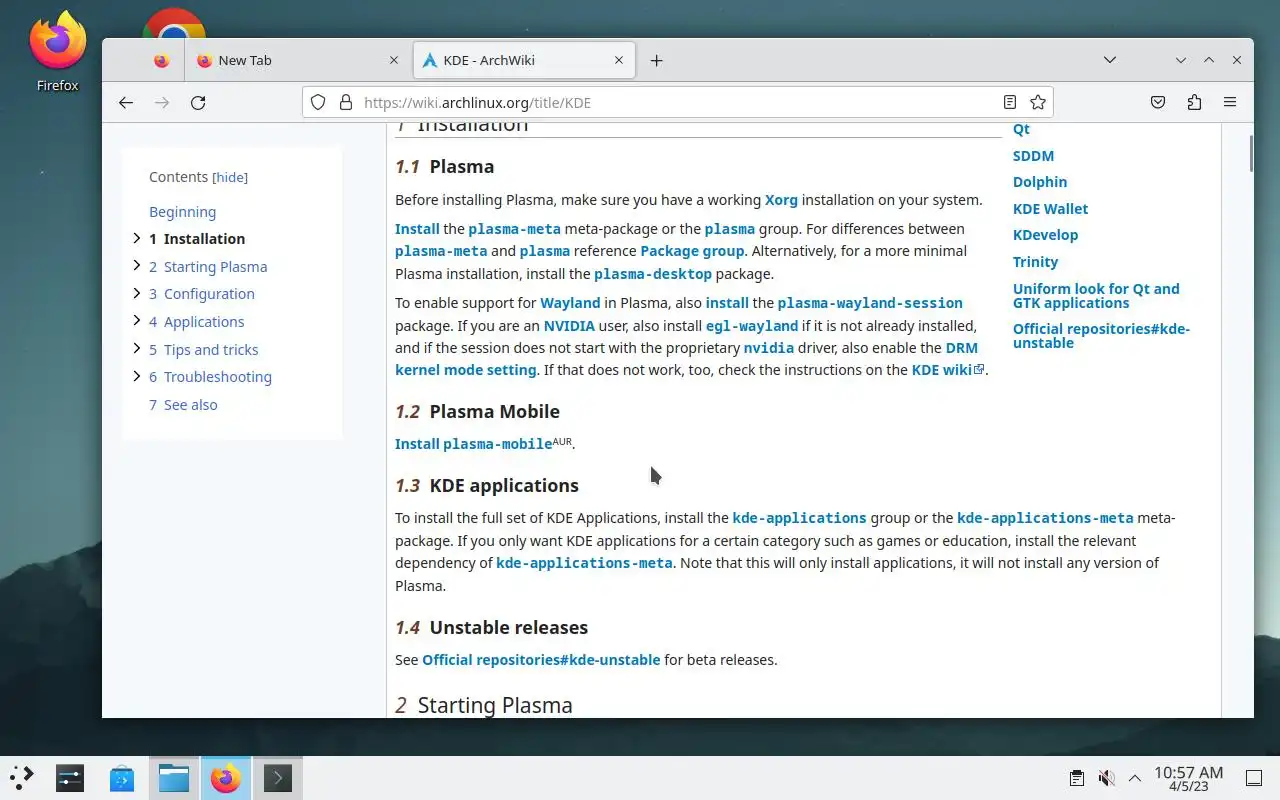The image size is (1280, 800).
Task: Select the KDE - ArchWiki tab
Action: [525, 60]
